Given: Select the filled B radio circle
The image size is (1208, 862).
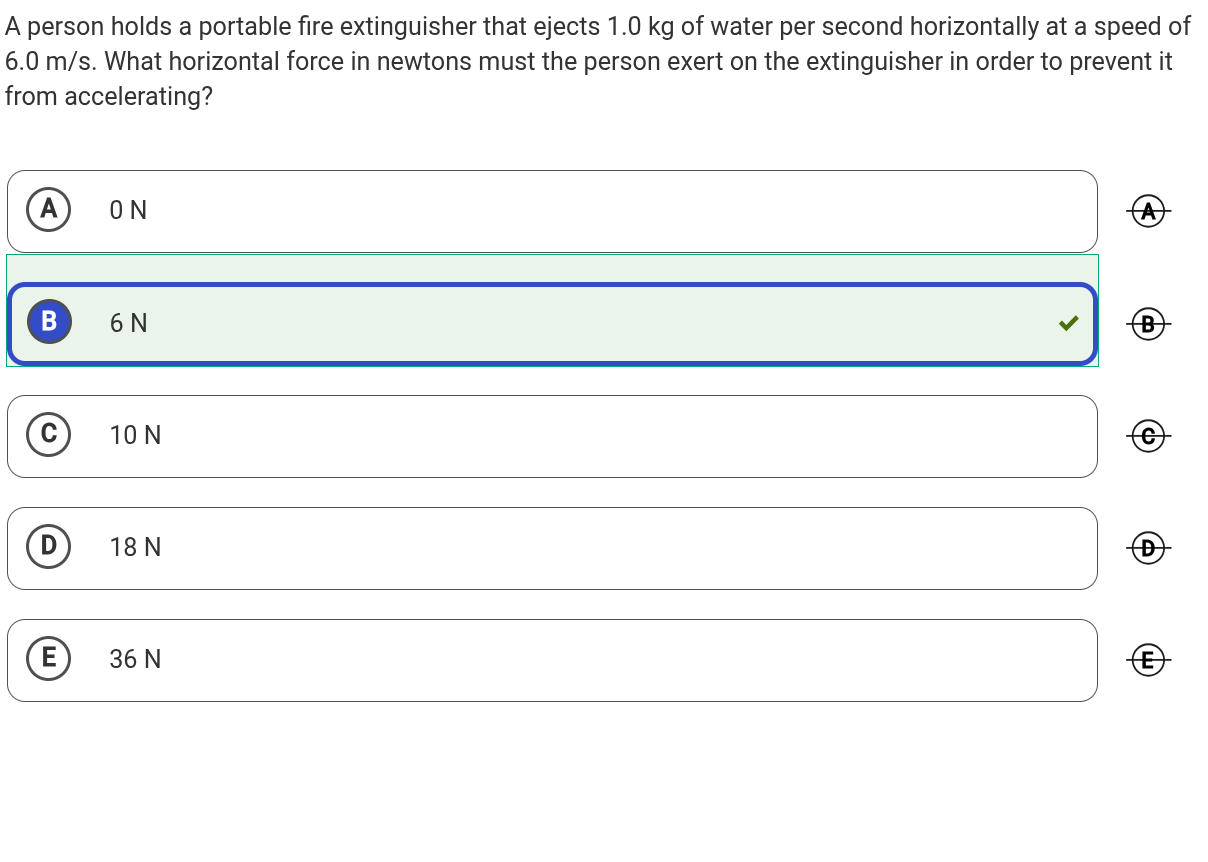Looking at the screenshot, I should coord(49,322).
